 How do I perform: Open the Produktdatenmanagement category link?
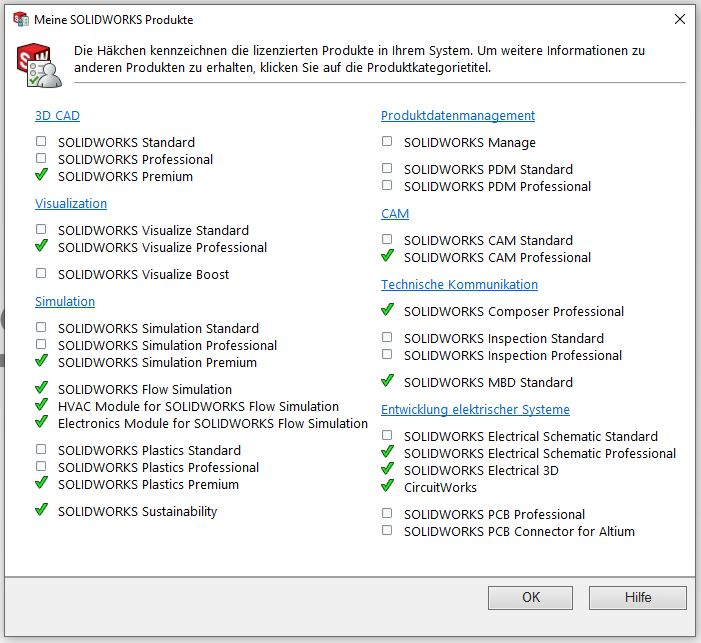pos(457,116)
